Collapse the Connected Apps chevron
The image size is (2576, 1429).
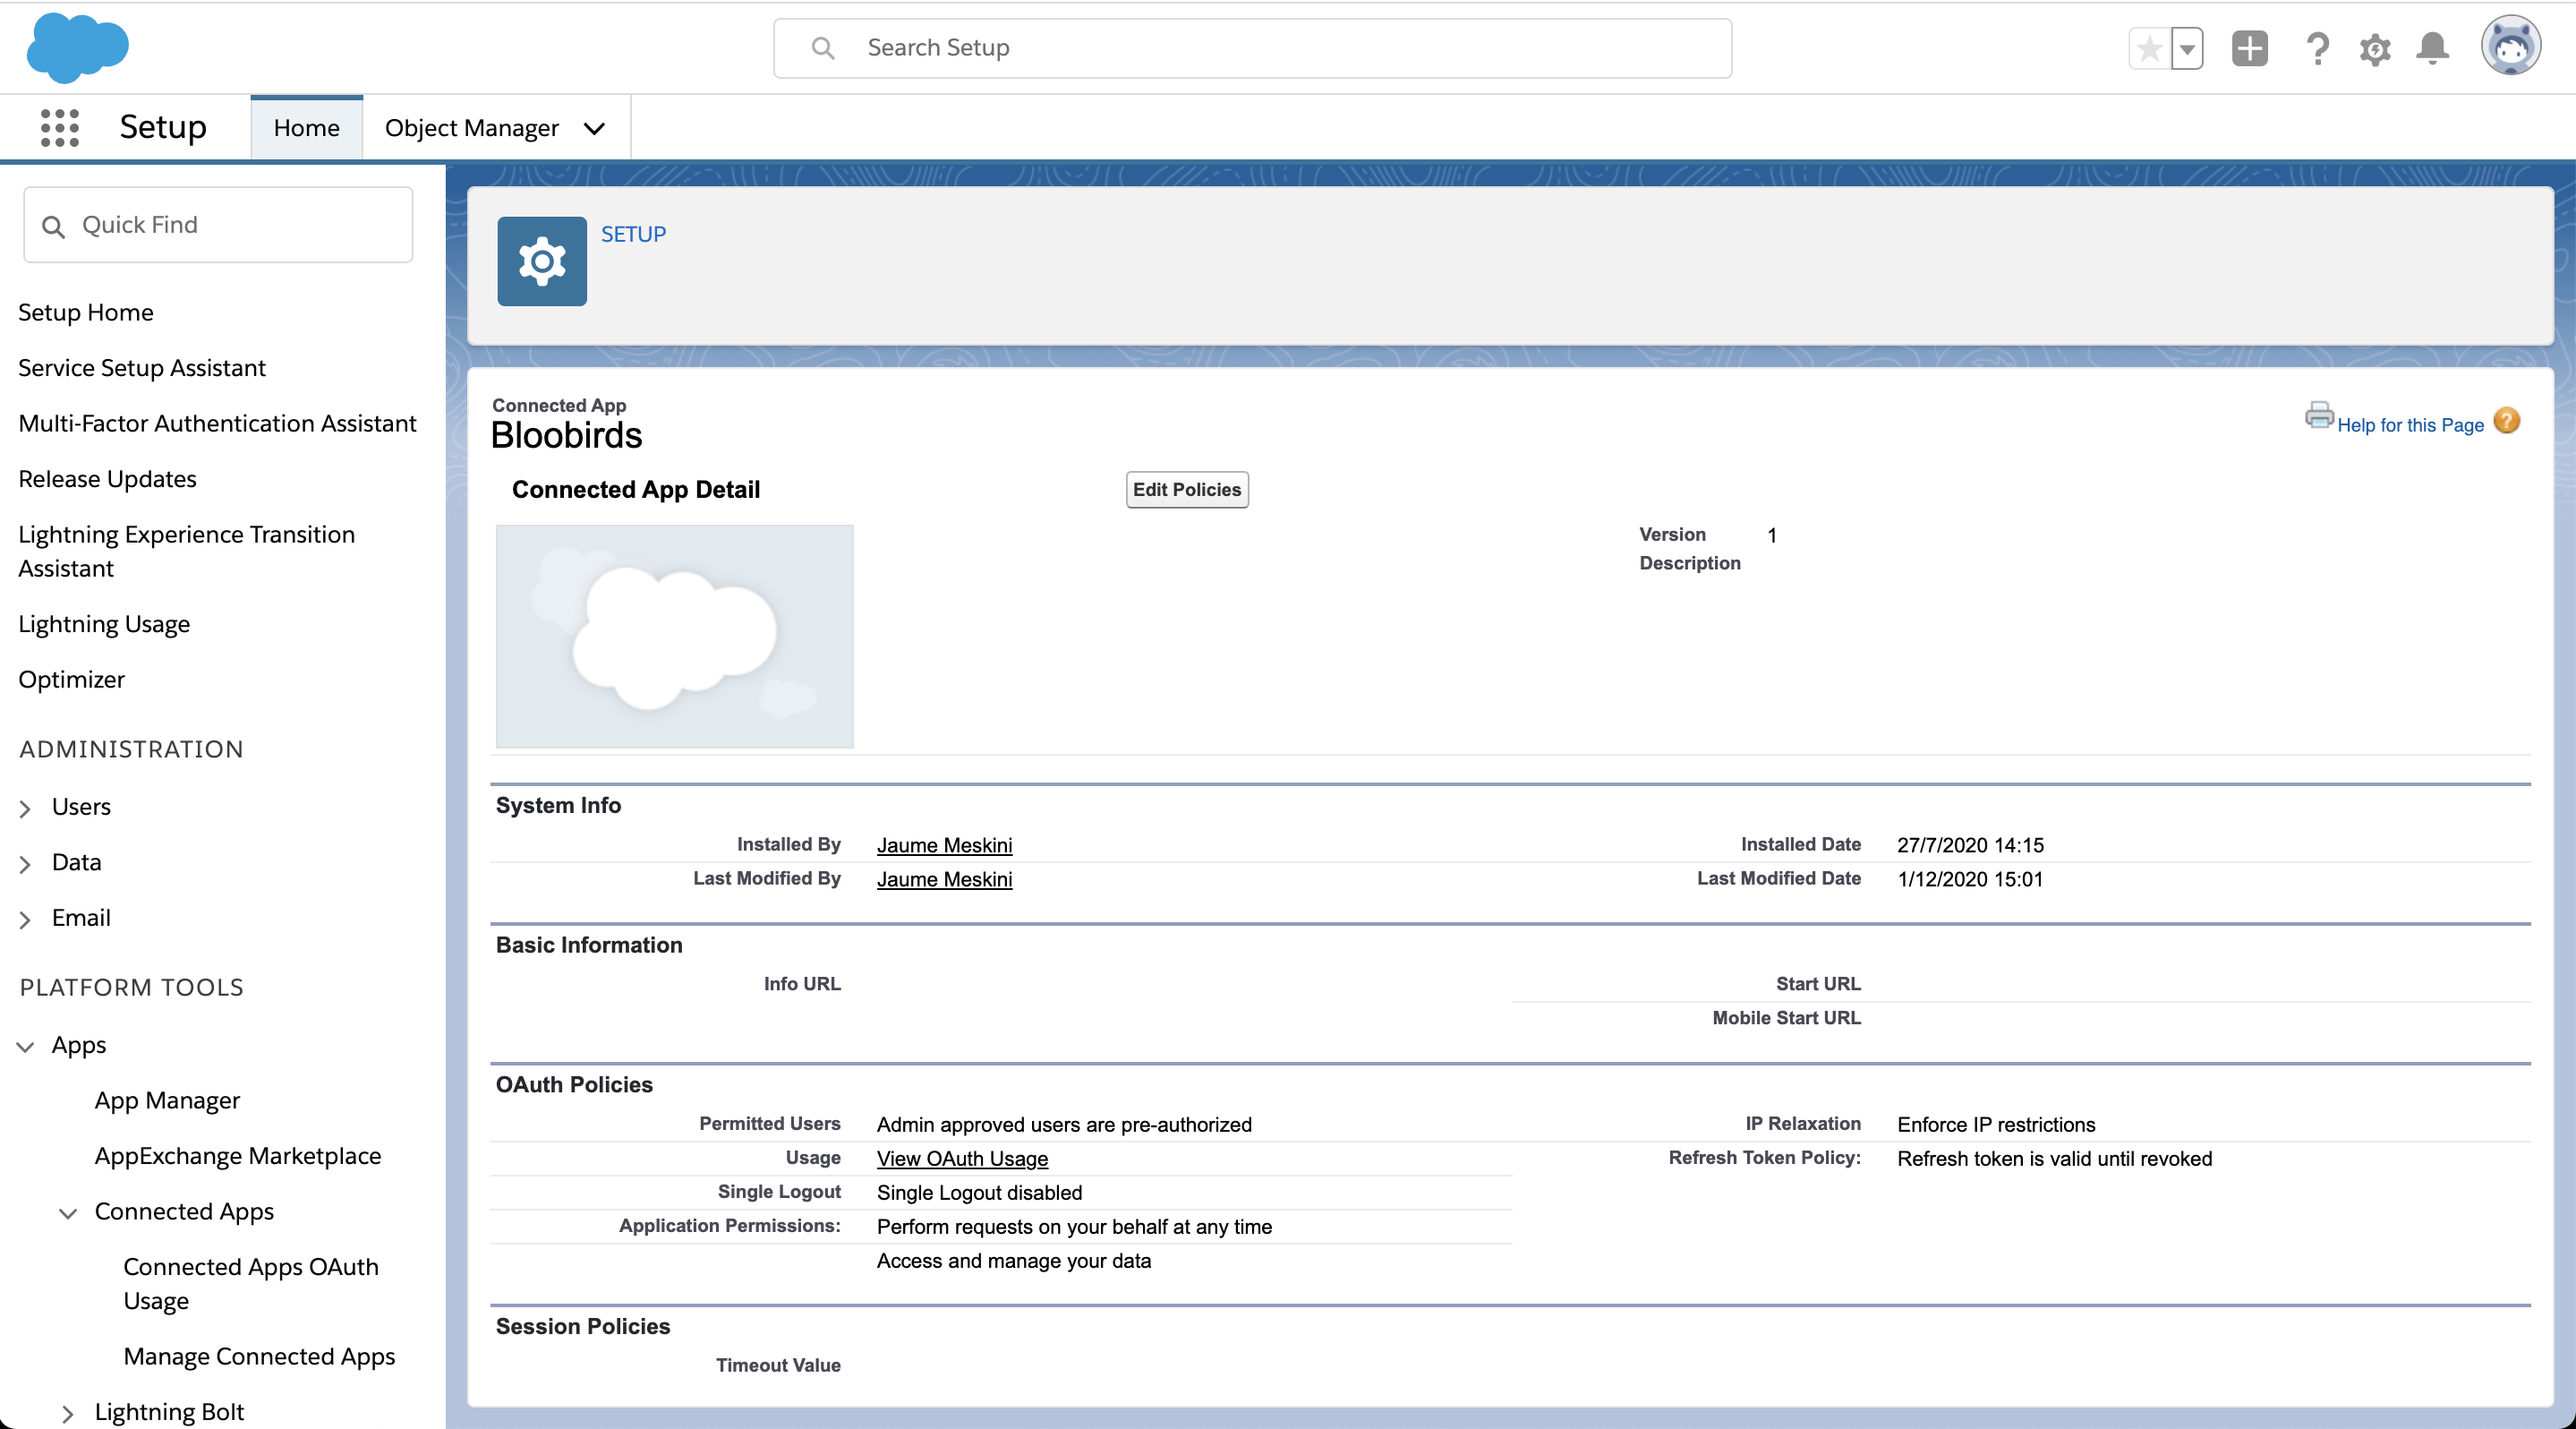click(68, 1213)
